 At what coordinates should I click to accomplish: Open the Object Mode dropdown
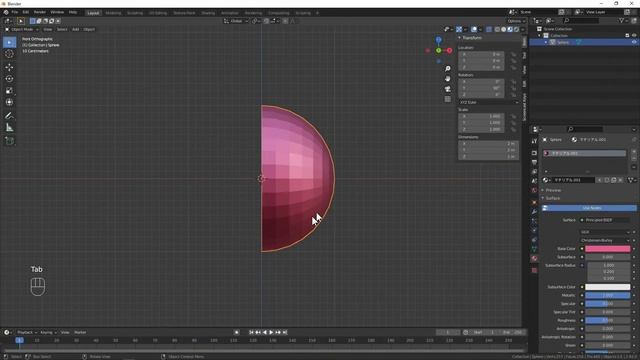point(22,29)
